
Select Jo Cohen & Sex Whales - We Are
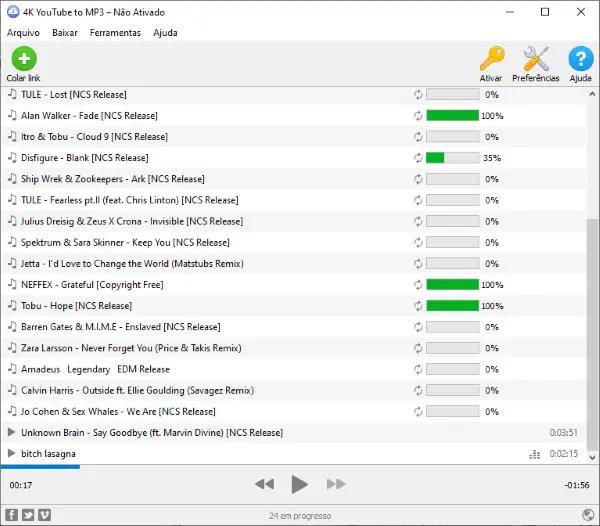click(x=294, y=411)
